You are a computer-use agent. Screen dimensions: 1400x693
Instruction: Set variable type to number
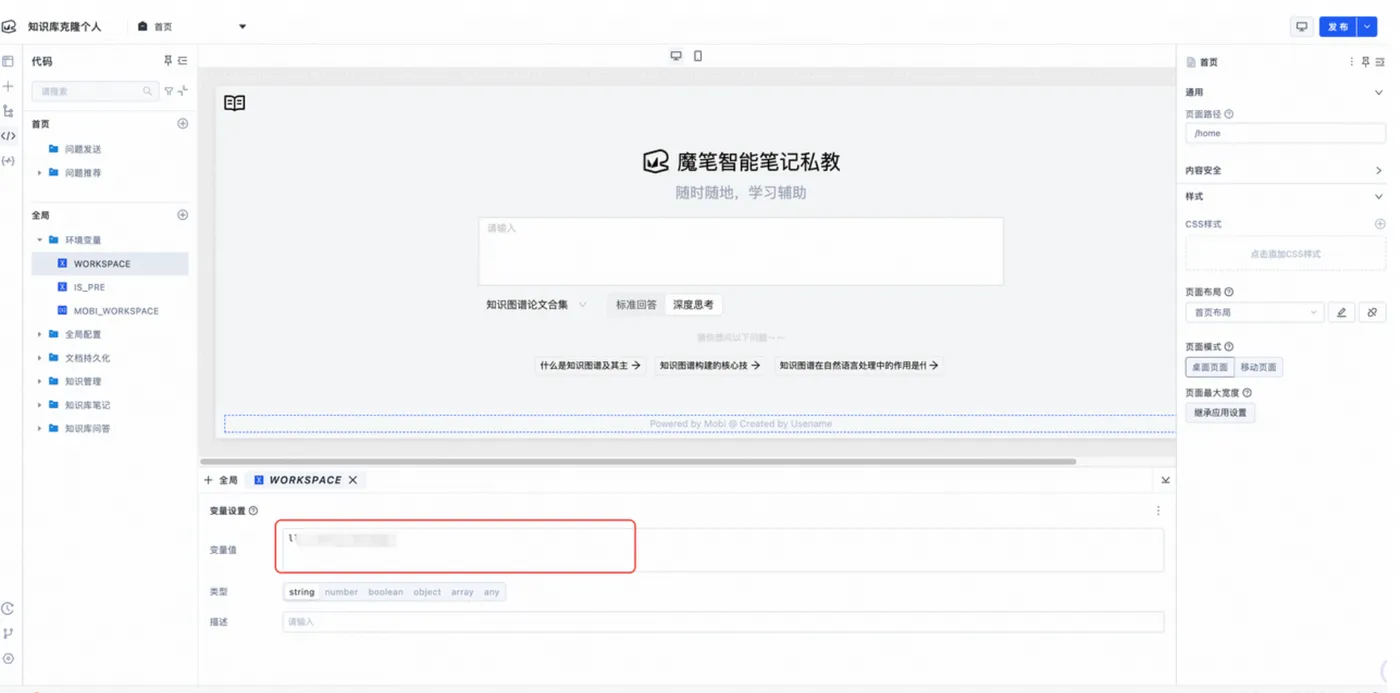(341, 592)
